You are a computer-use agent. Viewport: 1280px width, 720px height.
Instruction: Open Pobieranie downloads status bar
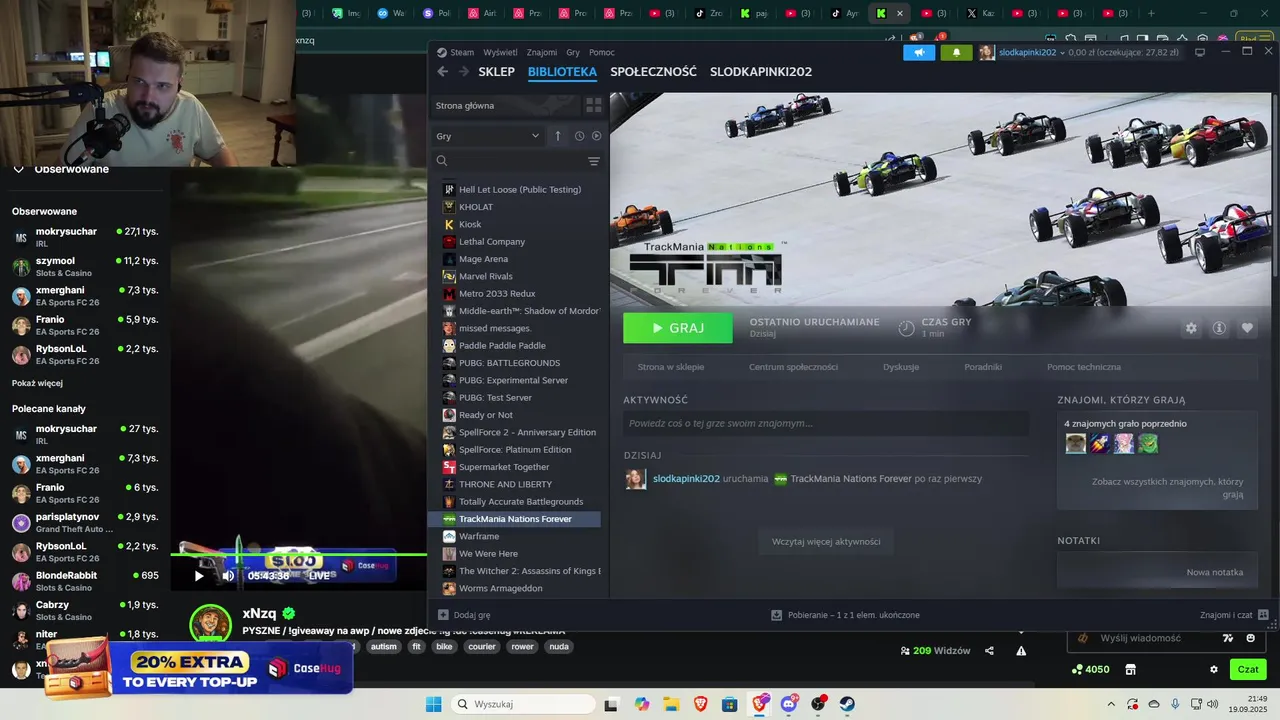[846, 615]
